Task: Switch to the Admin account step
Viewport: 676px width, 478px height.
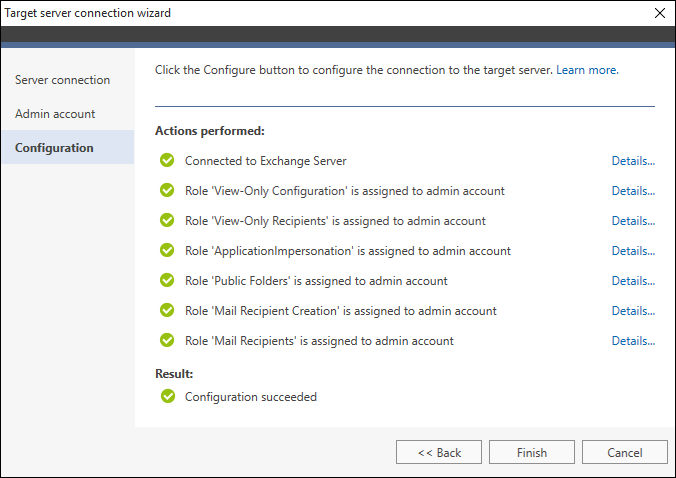Action: pos(55,114)
